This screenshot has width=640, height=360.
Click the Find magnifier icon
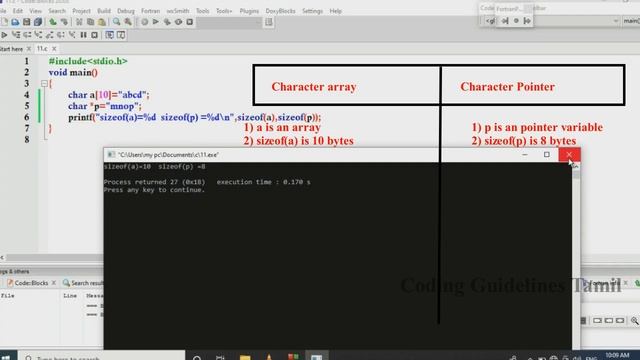click(116, 22)
